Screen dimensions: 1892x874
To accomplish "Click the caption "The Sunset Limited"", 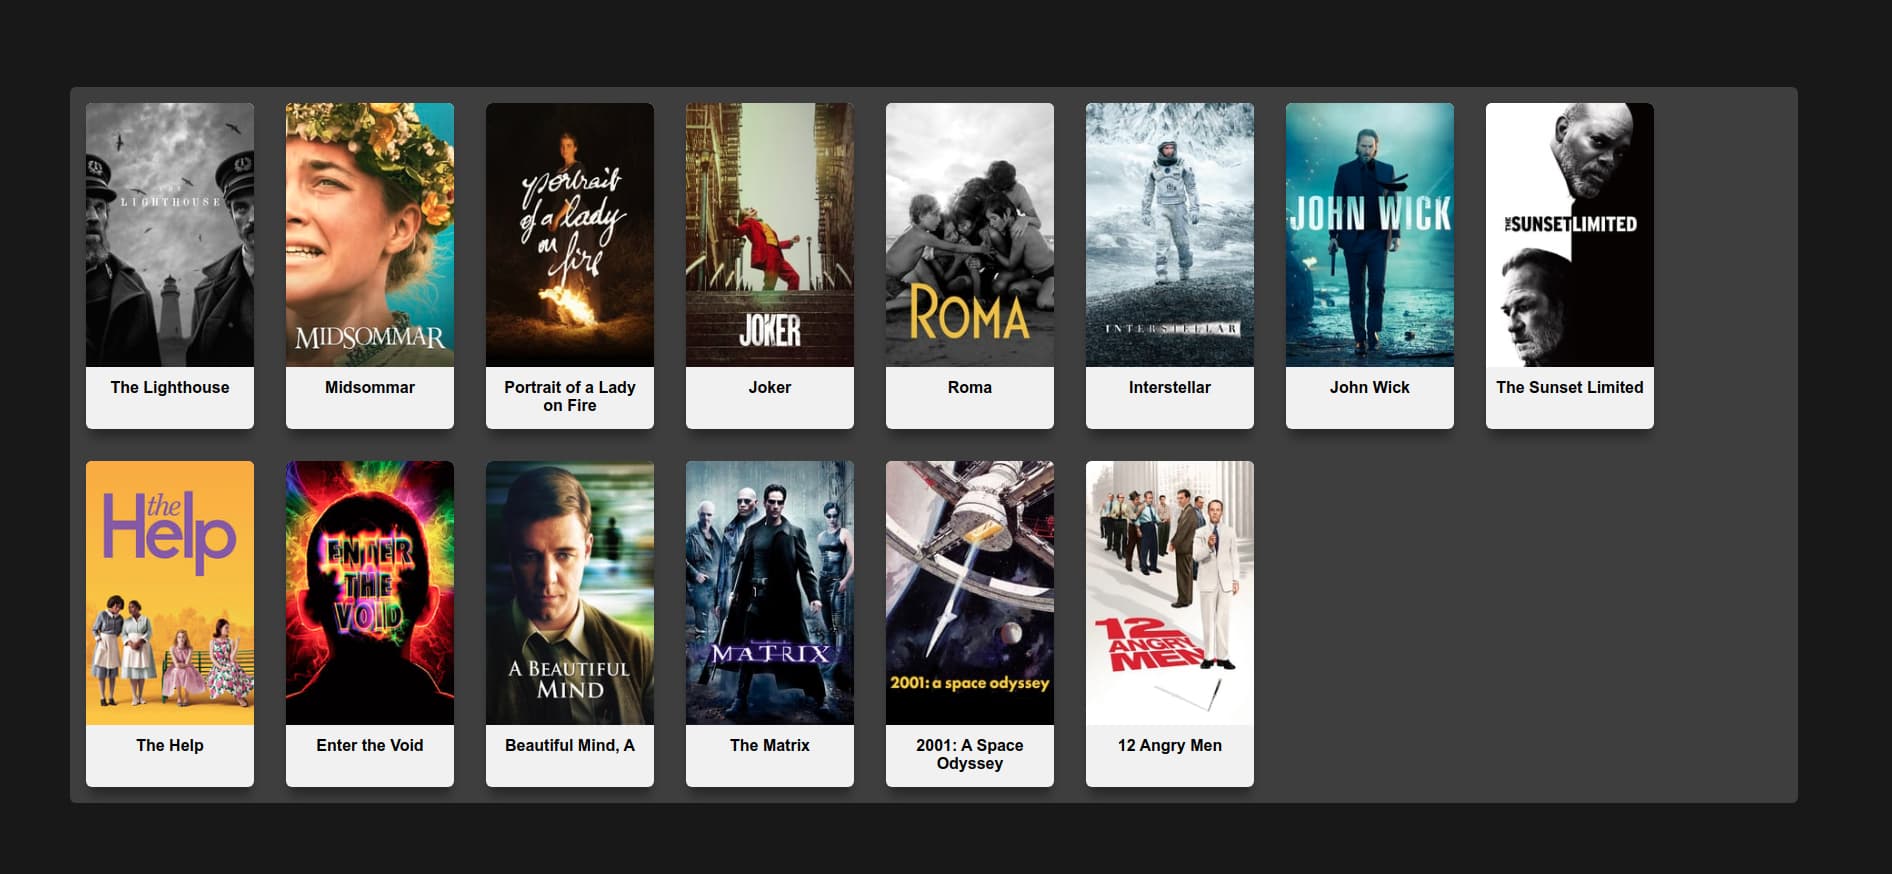I will [1570, 388].
